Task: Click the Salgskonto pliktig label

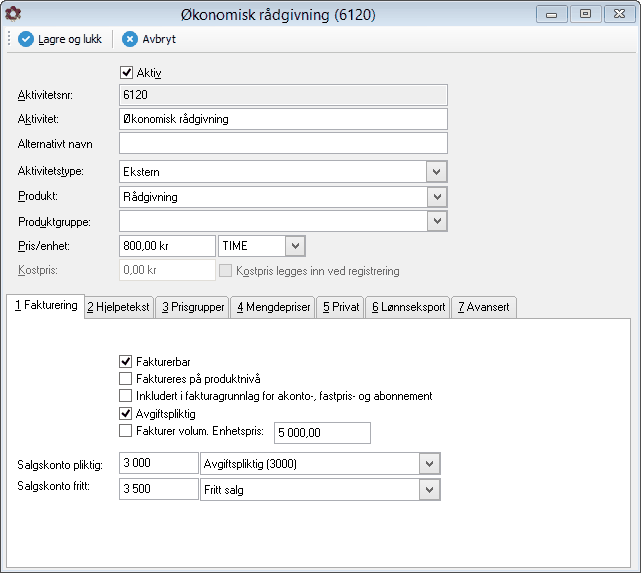Action: (60, 465)
